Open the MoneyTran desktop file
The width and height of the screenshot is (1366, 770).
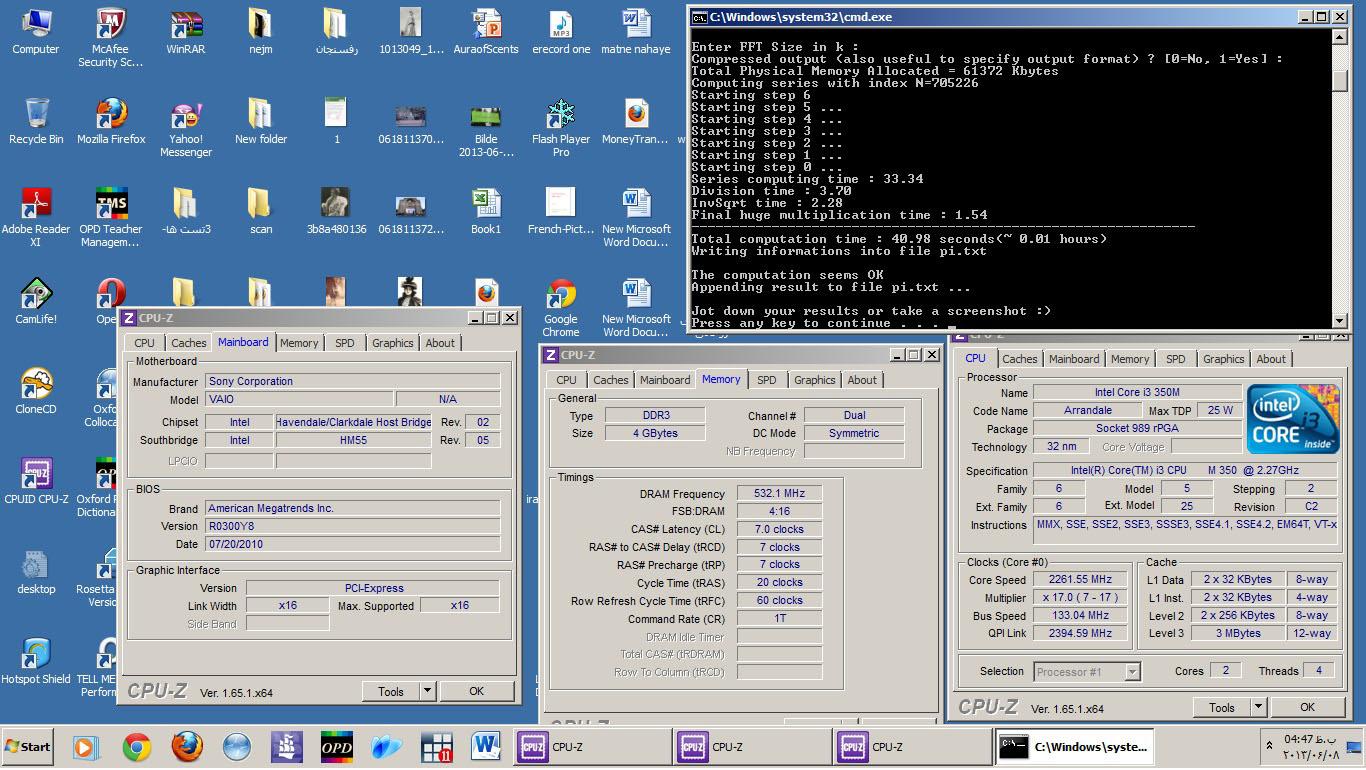[636, 122]
